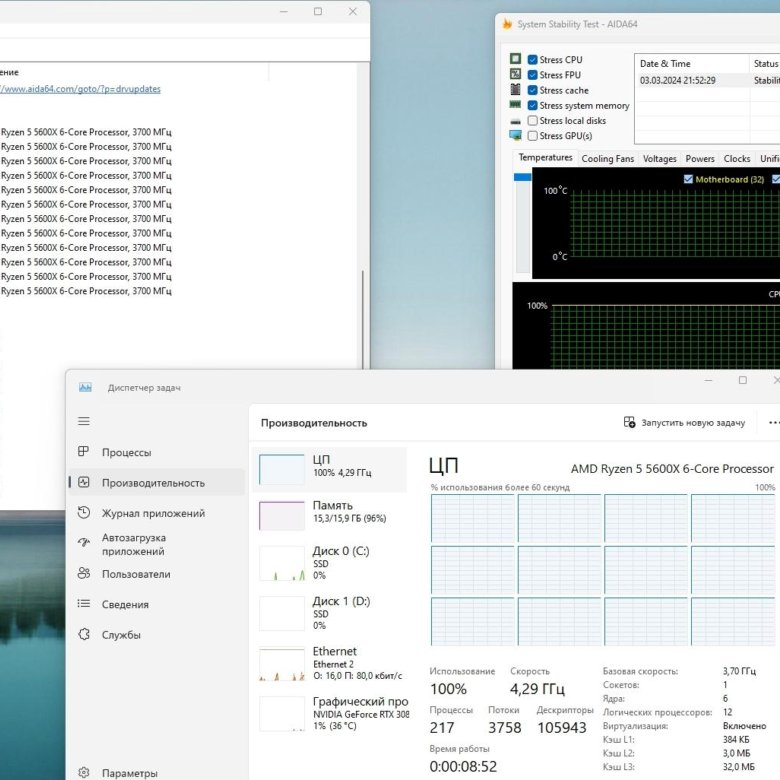The width and height of the screenshot is (780, 780).
Task: Uncheck Stress cache option
Action: point(532,90)
